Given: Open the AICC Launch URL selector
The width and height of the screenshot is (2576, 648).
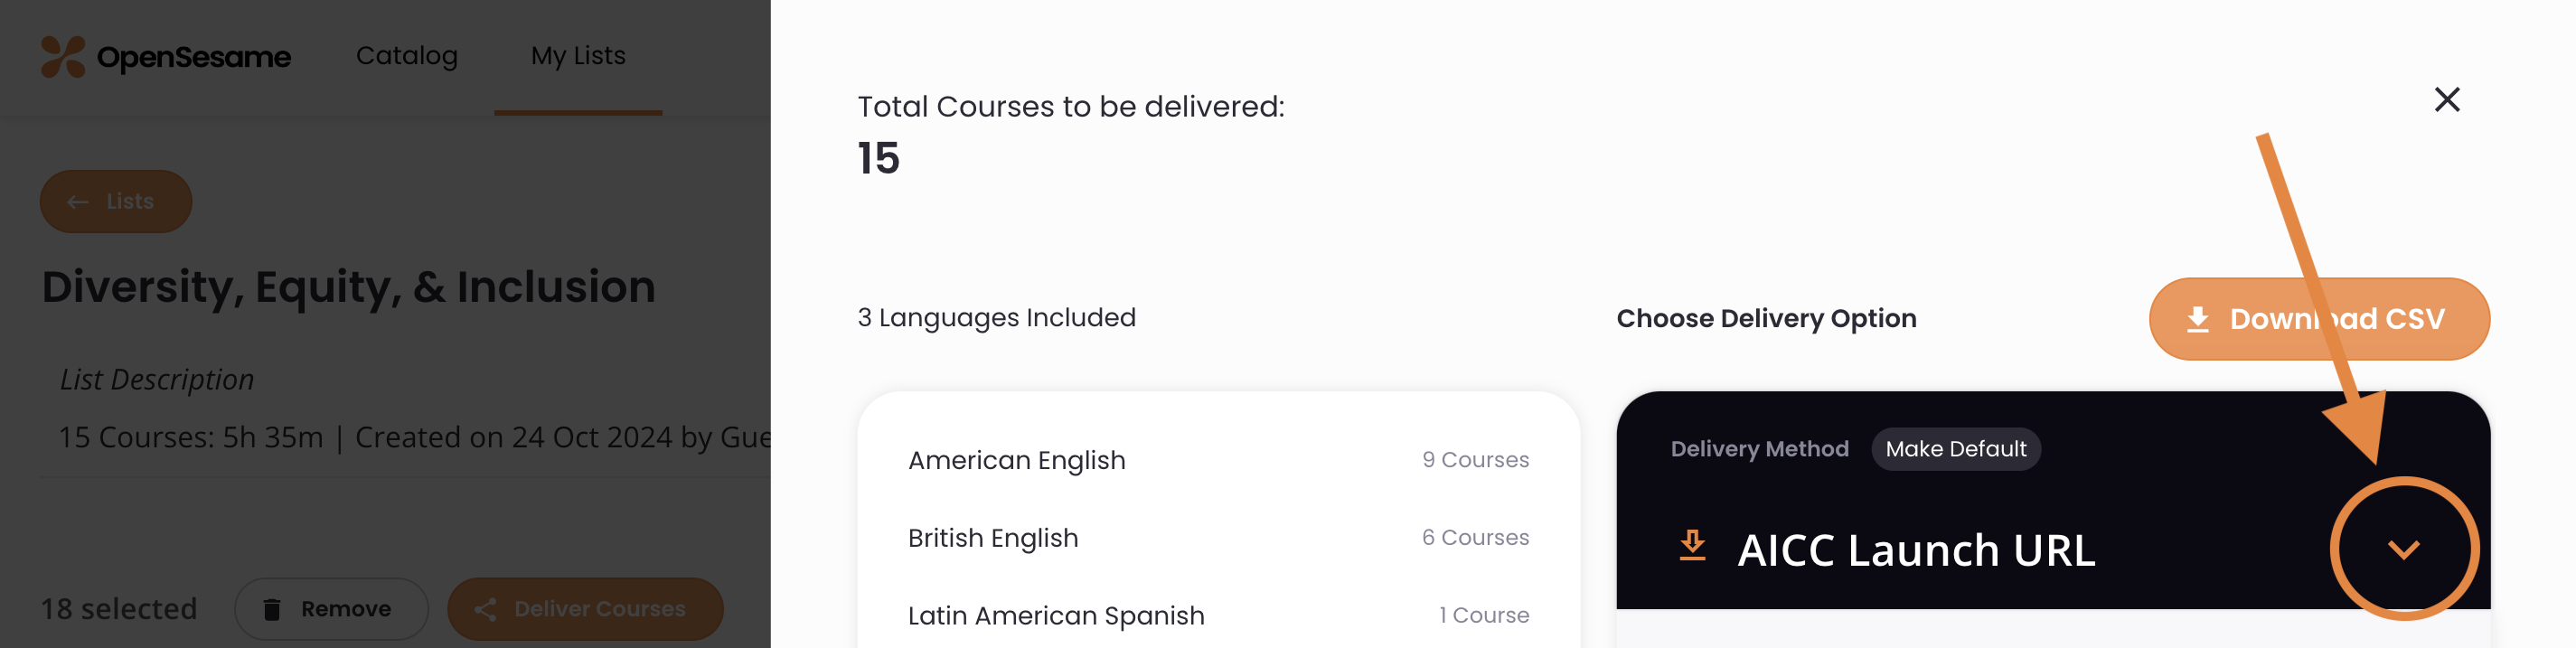Looking at the screenshot, I should point(1915,550).
